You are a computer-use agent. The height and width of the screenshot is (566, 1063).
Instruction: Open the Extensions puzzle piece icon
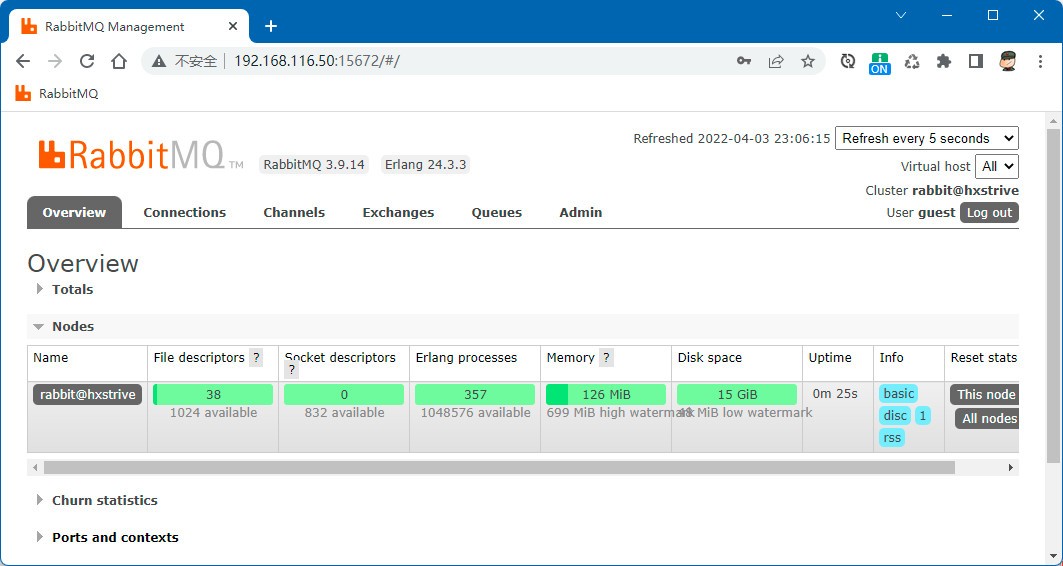point(944,62)
